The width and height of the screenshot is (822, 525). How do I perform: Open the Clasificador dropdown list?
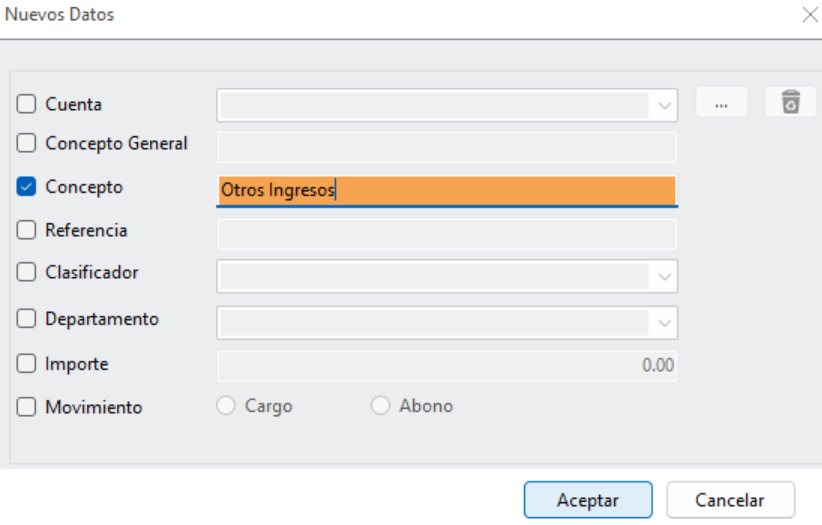pos(664,276)
